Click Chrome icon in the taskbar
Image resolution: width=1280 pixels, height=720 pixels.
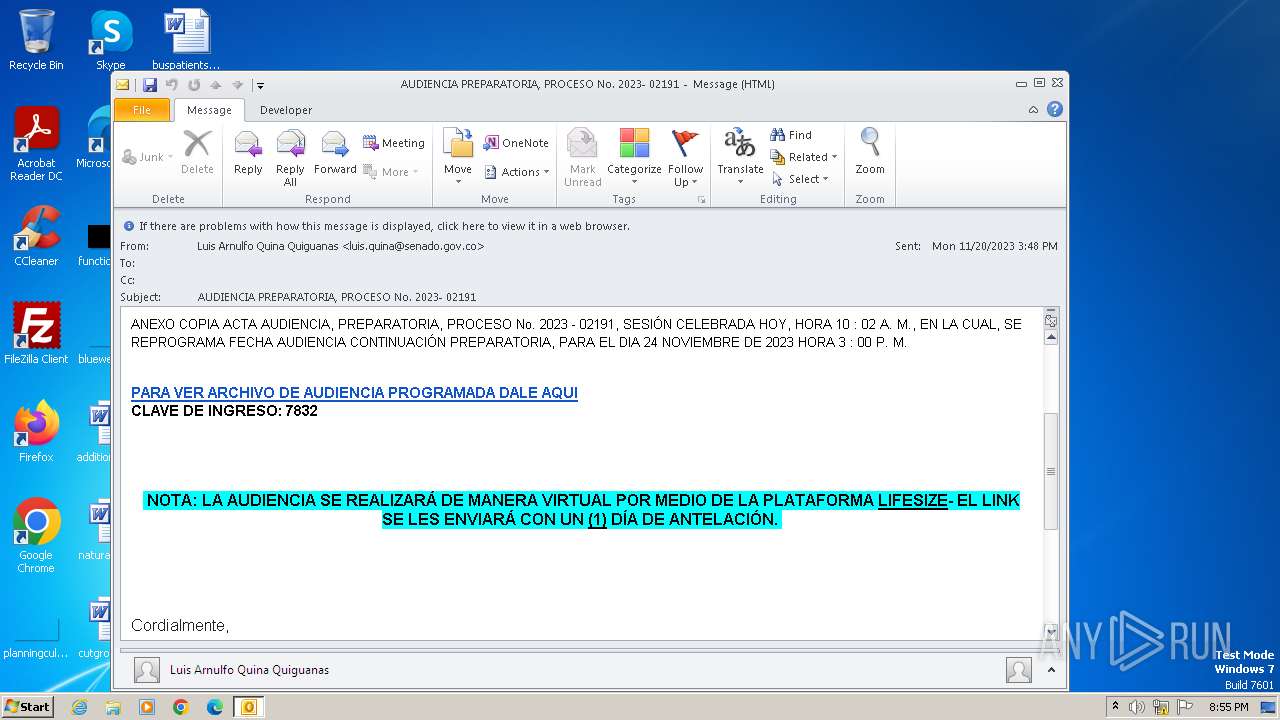(181, 707)
